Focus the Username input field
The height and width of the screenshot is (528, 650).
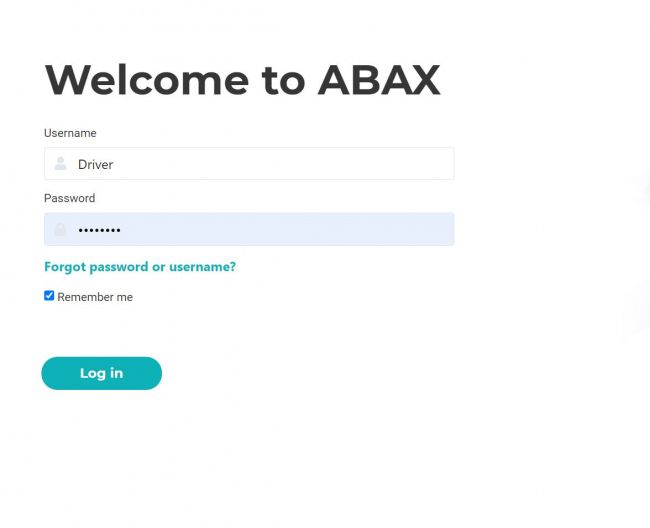(249, 164)
